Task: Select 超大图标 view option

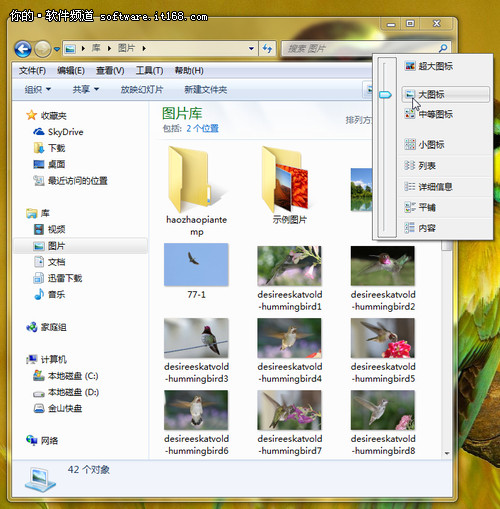Action: coord(446,66)
